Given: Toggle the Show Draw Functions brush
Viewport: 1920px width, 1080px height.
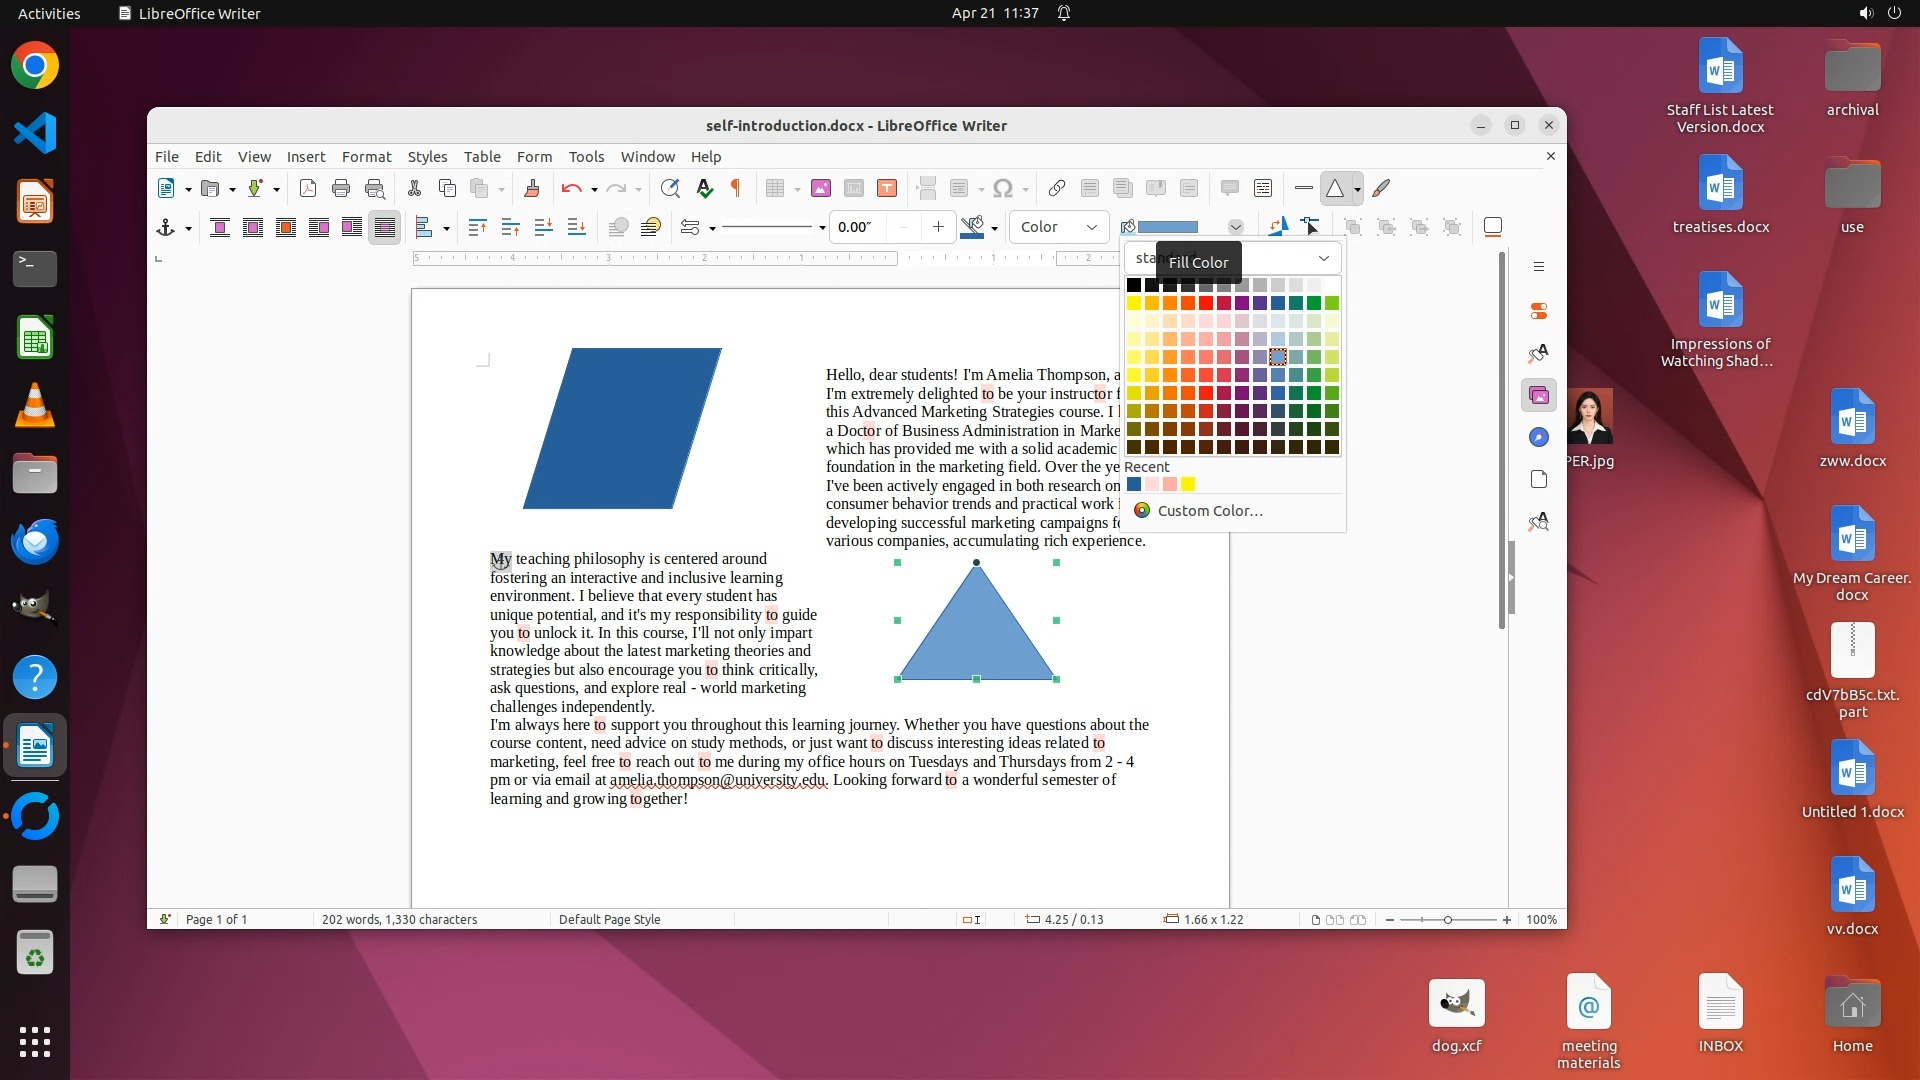Looking at the screenshot, I should point(1381,188).
